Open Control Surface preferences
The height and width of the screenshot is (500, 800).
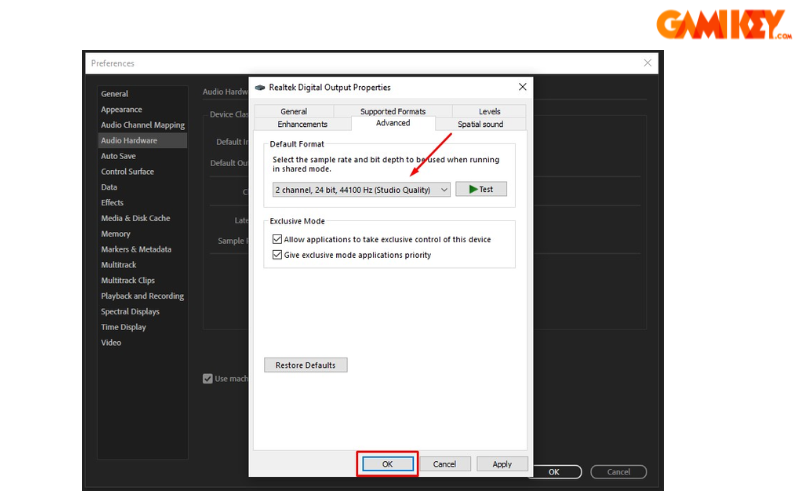(128, 171)
